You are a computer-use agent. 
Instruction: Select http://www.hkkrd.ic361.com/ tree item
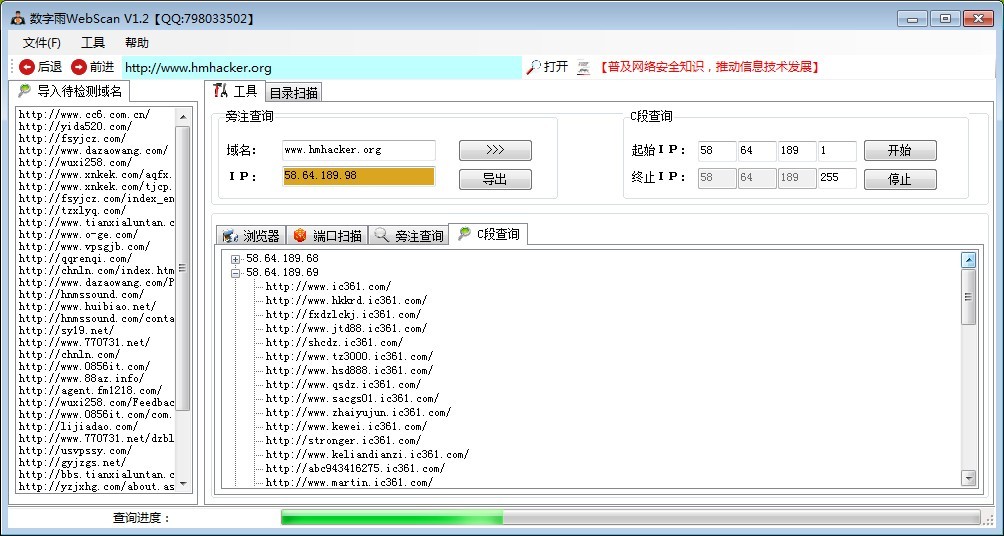(346, 300)
